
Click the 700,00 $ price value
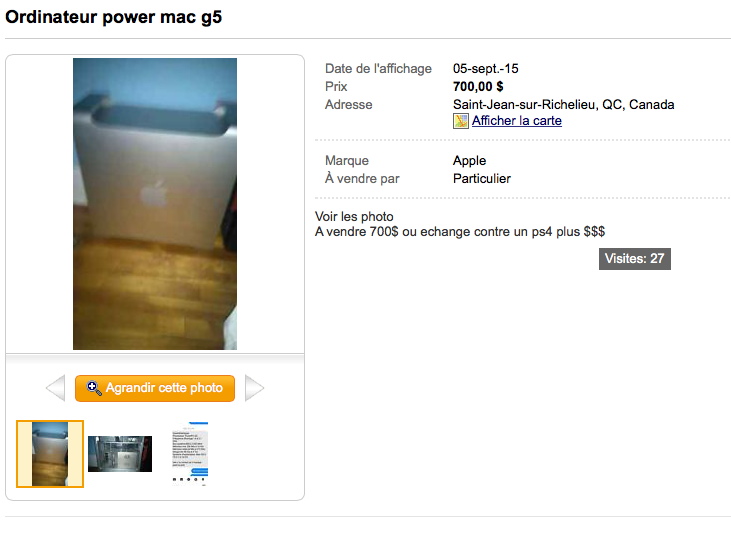[x=478, y=87]
